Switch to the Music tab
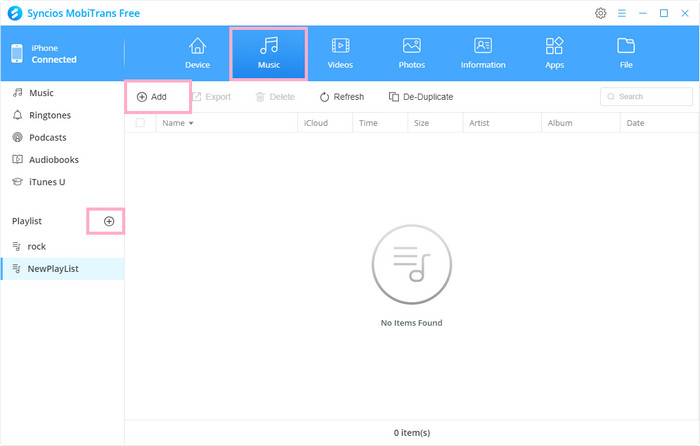The width and height of the screenshot is (700, 446). coord(269,54)
